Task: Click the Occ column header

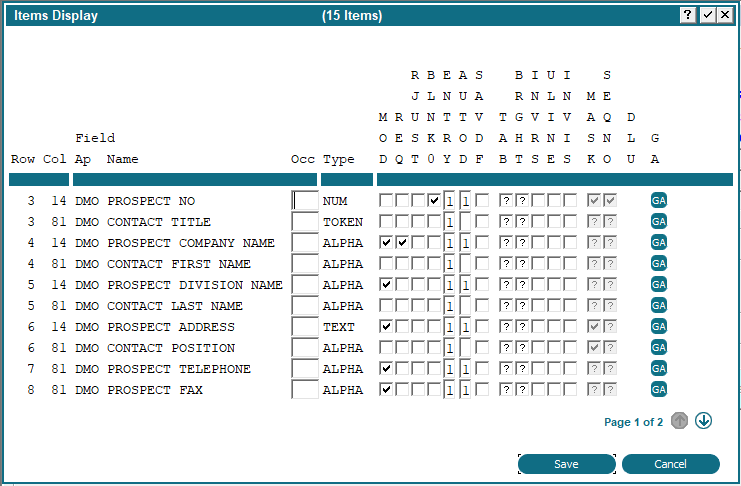Action: pos(303,159)
